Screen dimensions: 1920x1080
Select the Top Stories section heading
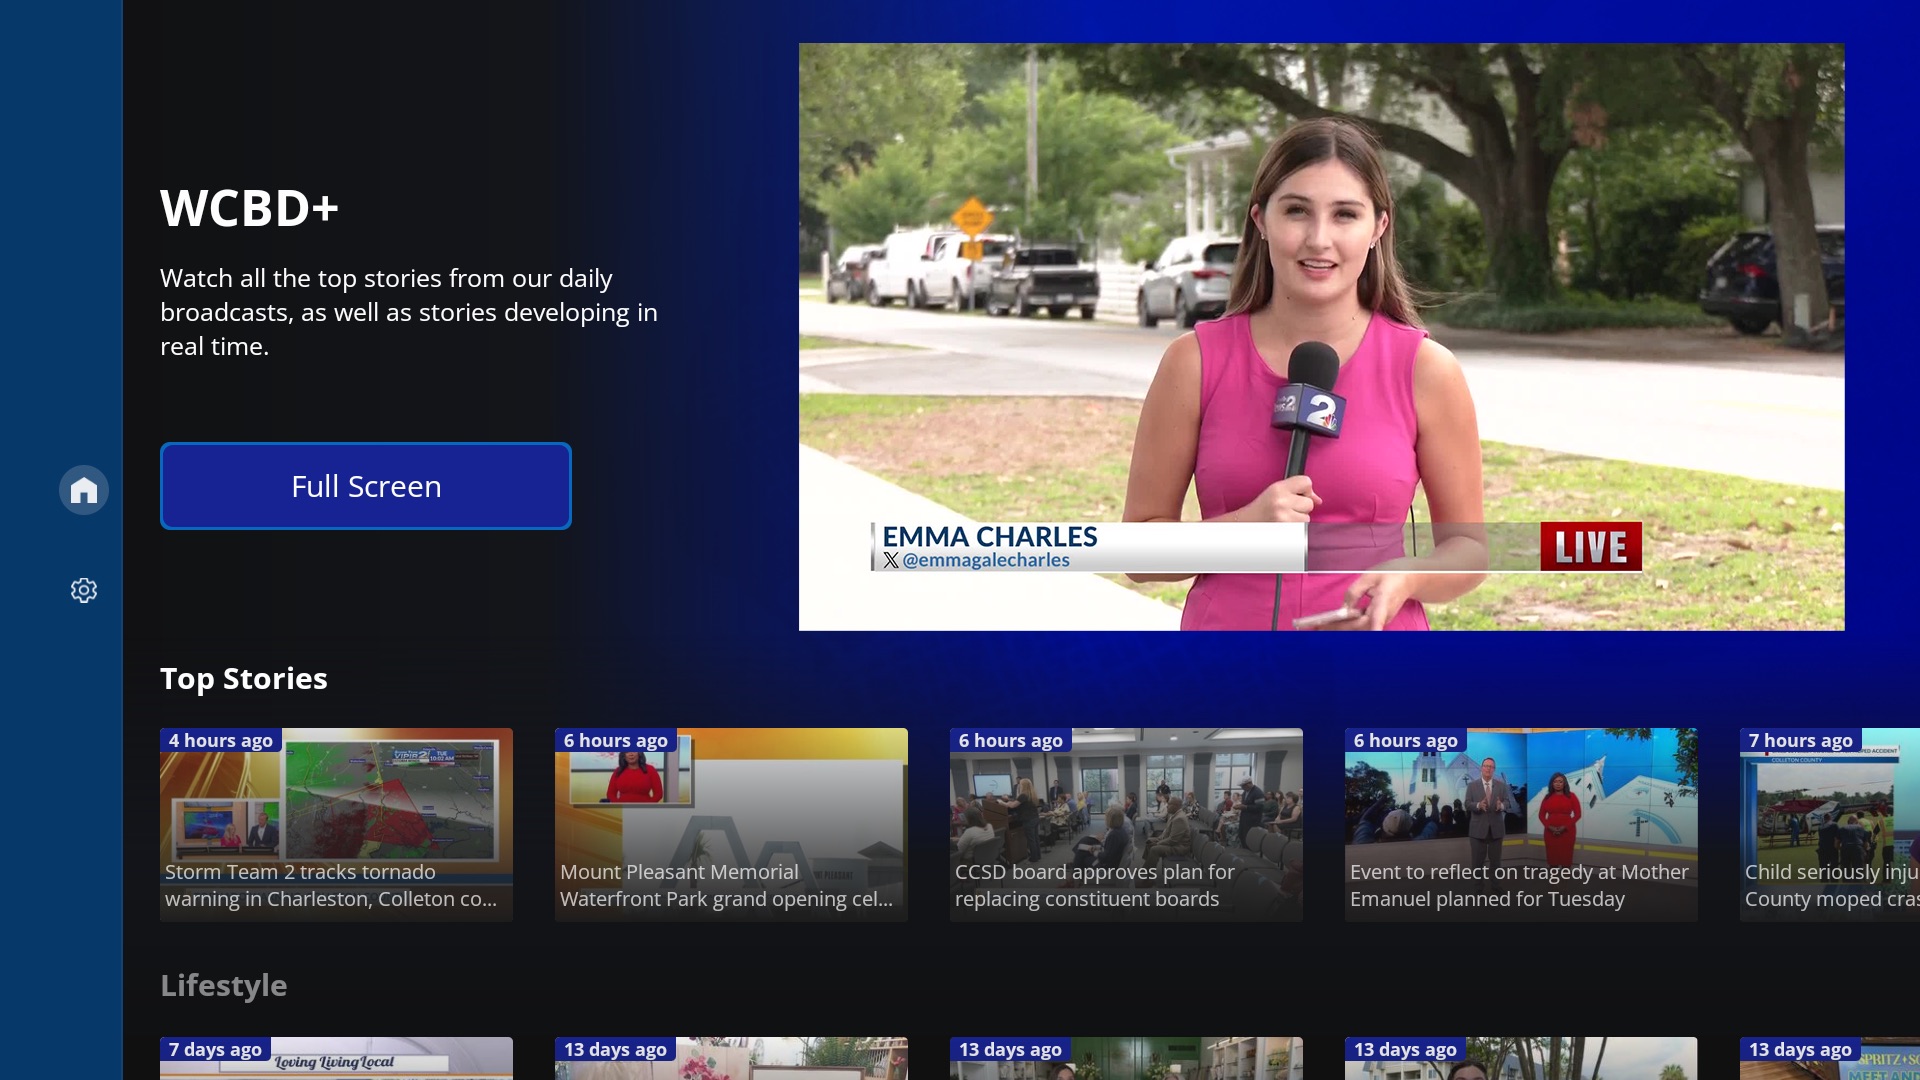(244, 678)
